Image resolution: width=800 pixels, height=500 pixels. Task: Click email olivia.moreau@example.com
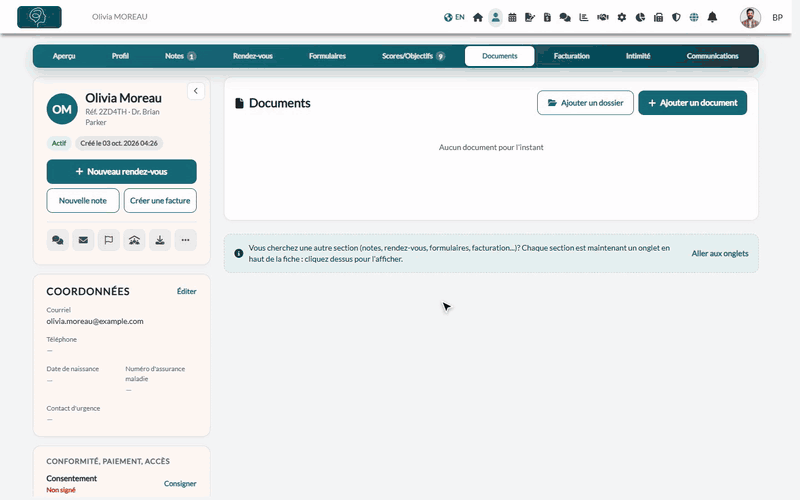pyautogui.click(x=95, y=321)
